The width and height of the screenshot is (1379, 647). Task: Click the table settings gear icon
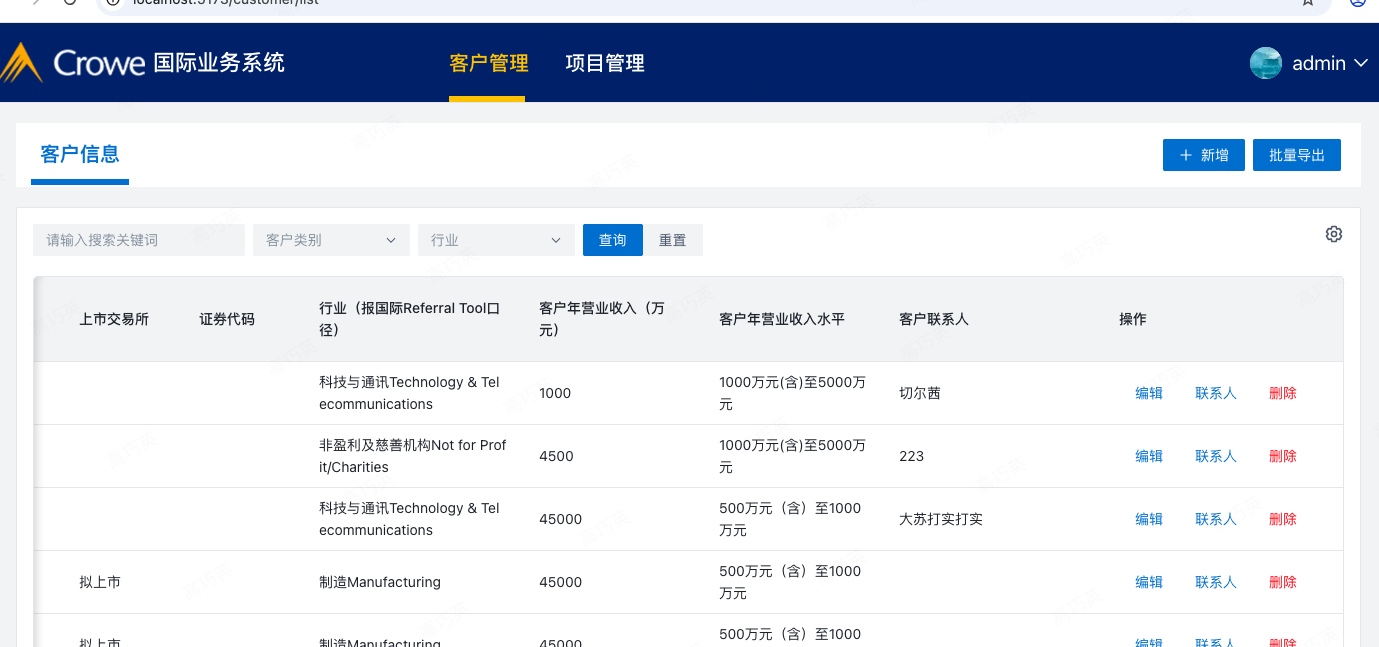coord(1333,234)
